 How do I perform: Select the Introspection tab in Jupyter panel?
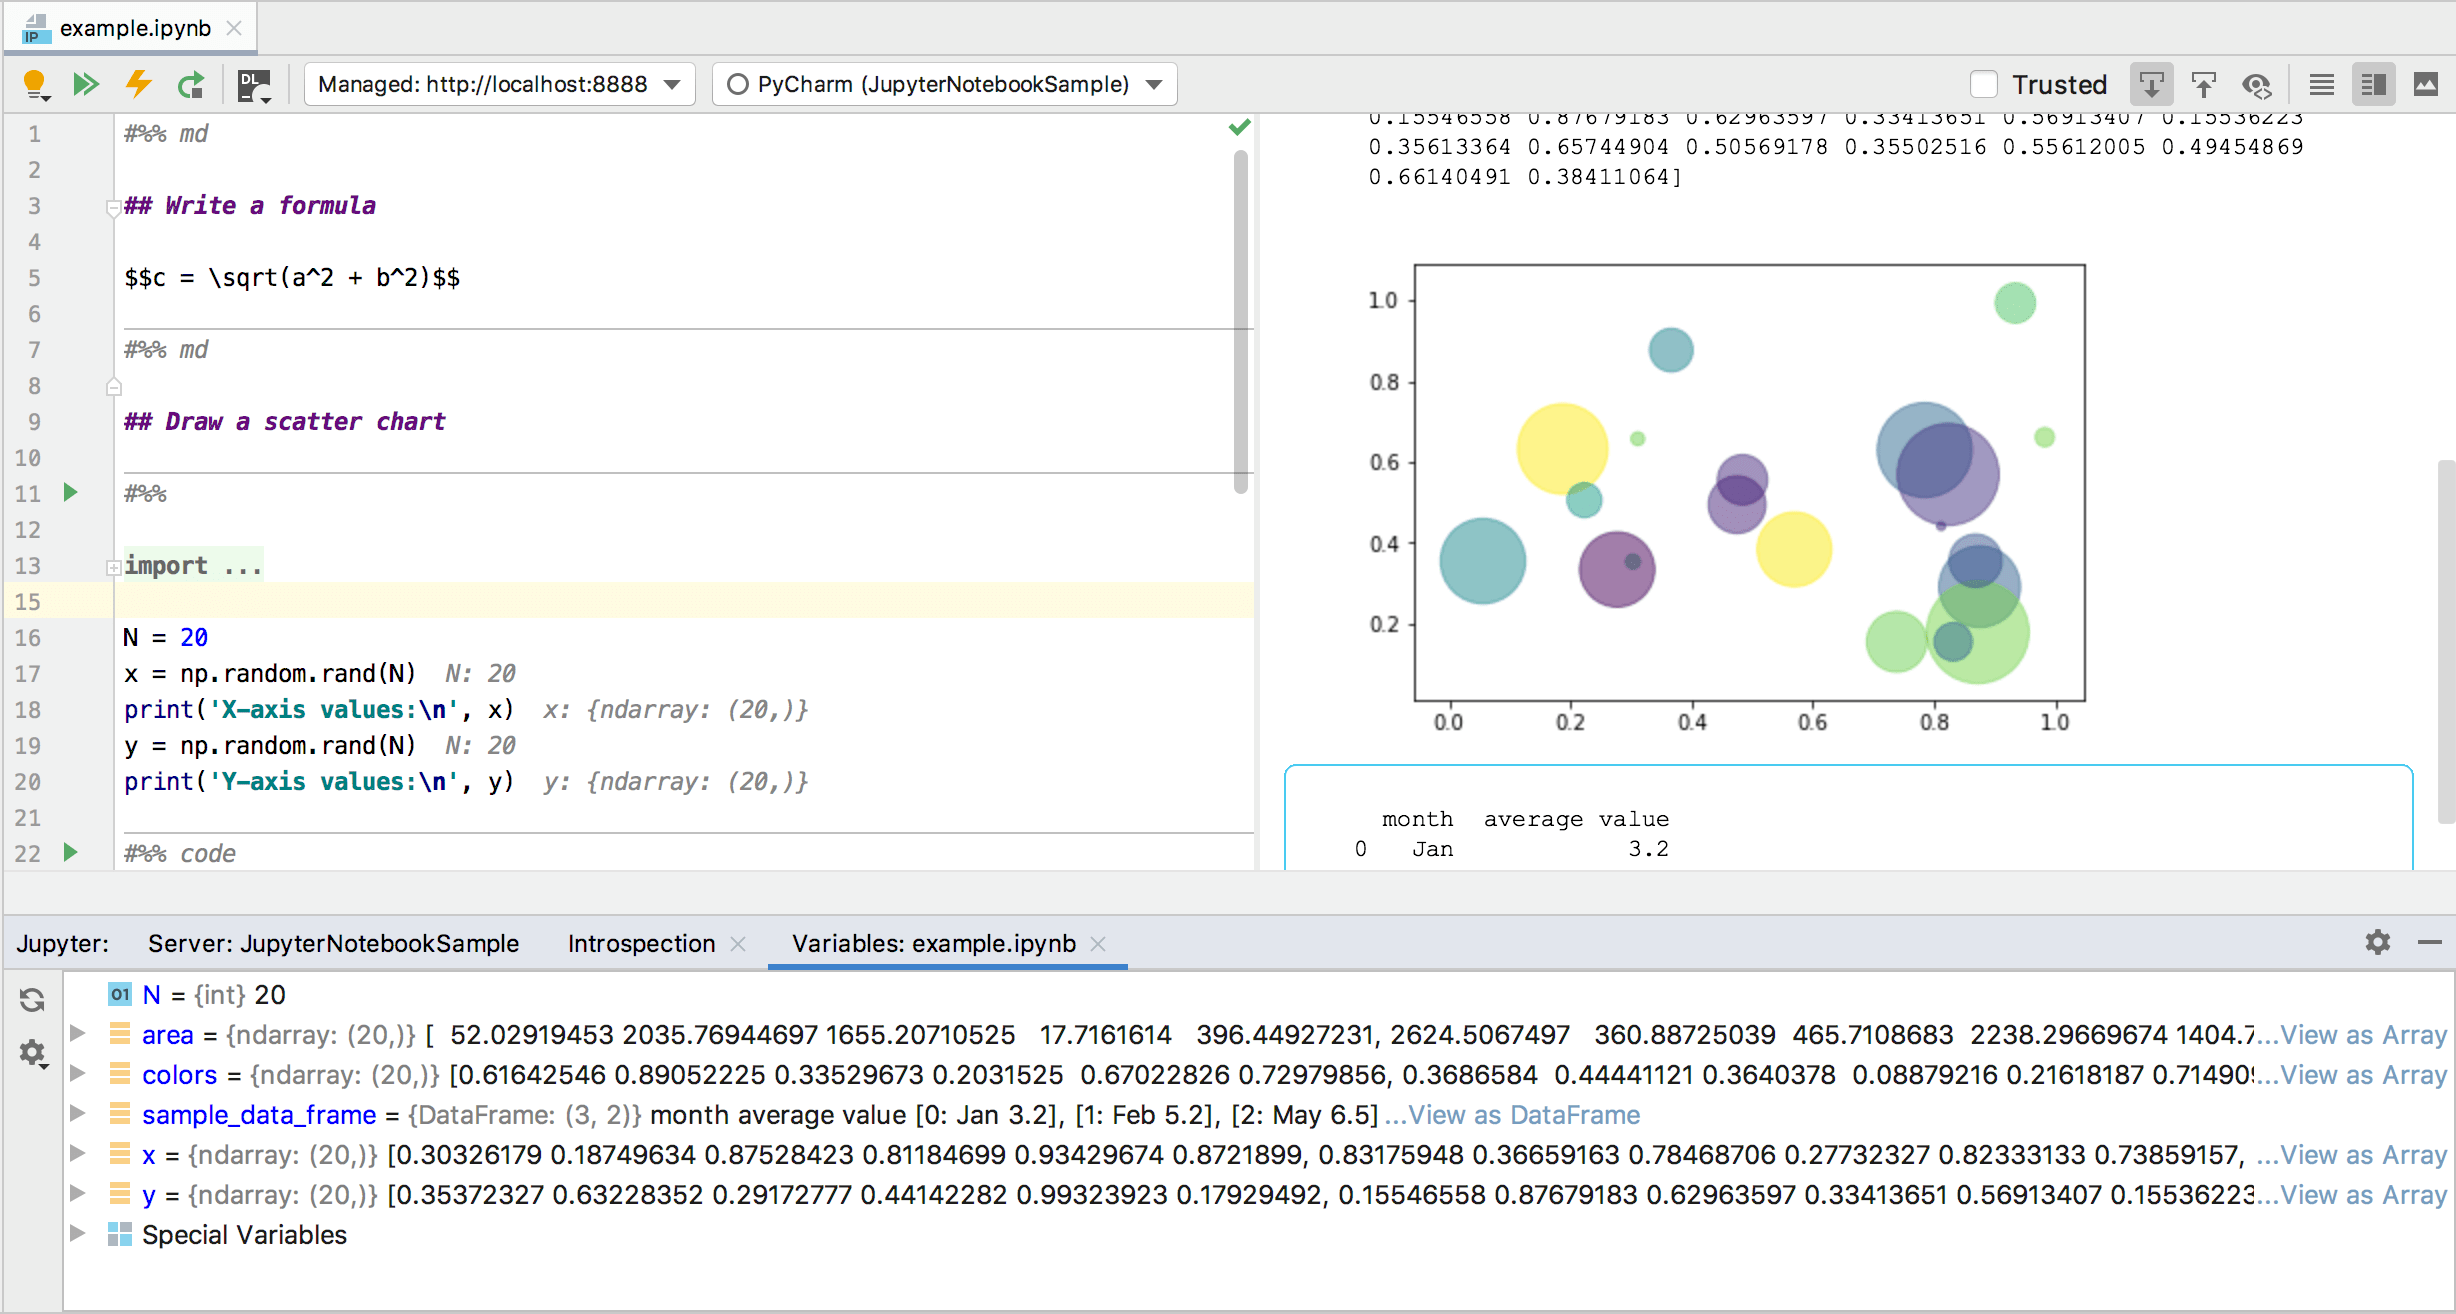(x=642, y=944)
